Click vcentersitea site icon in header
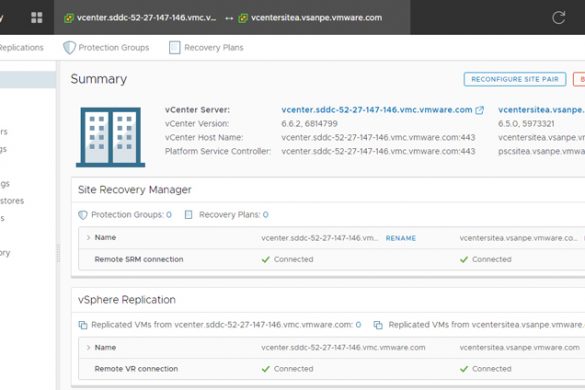 tap(243, 18)
